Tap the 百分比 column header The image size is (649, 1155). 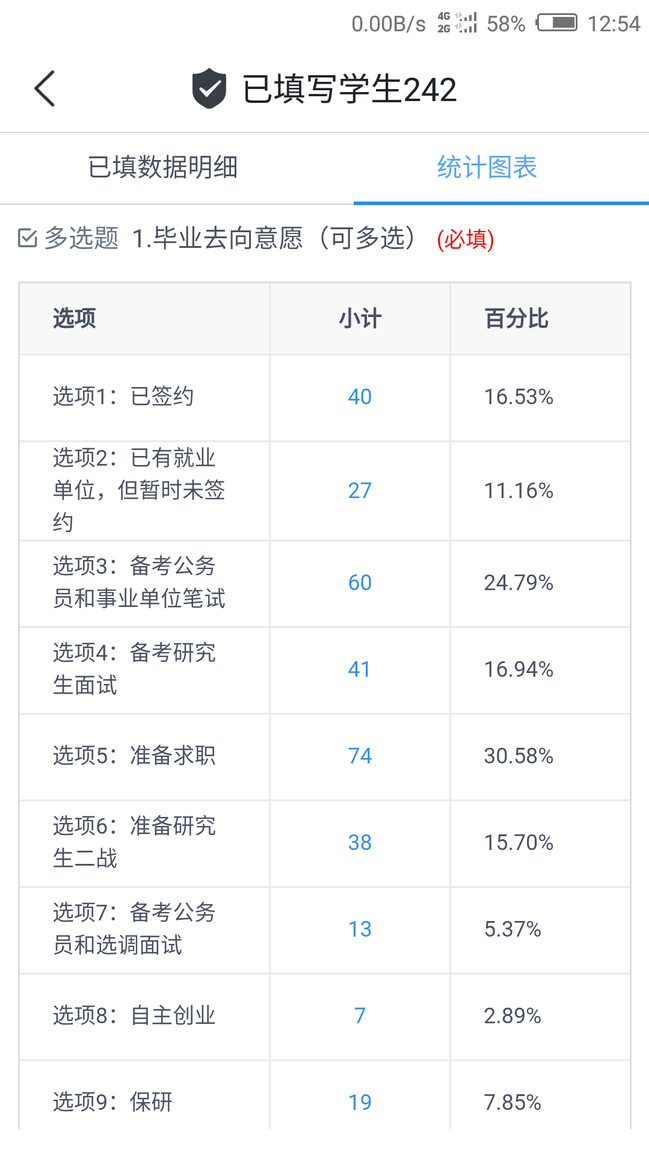(x=517, y=319)
